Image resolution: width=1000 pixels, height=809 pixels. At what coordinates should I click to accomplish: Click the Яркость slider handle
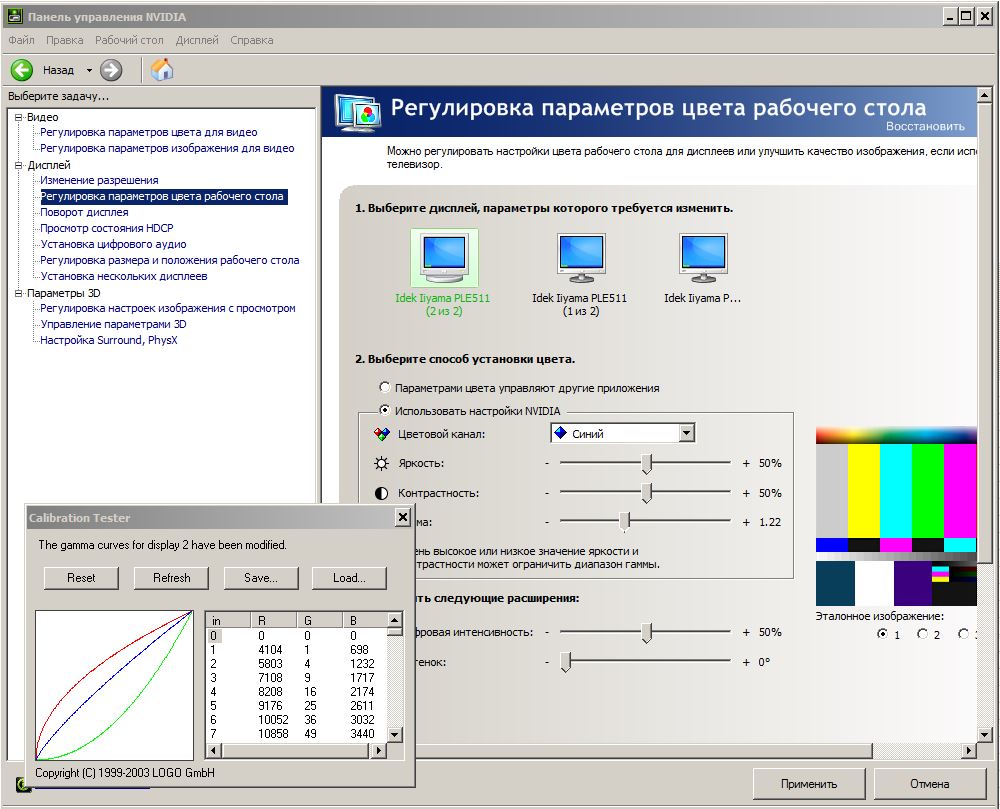(647, 464)
